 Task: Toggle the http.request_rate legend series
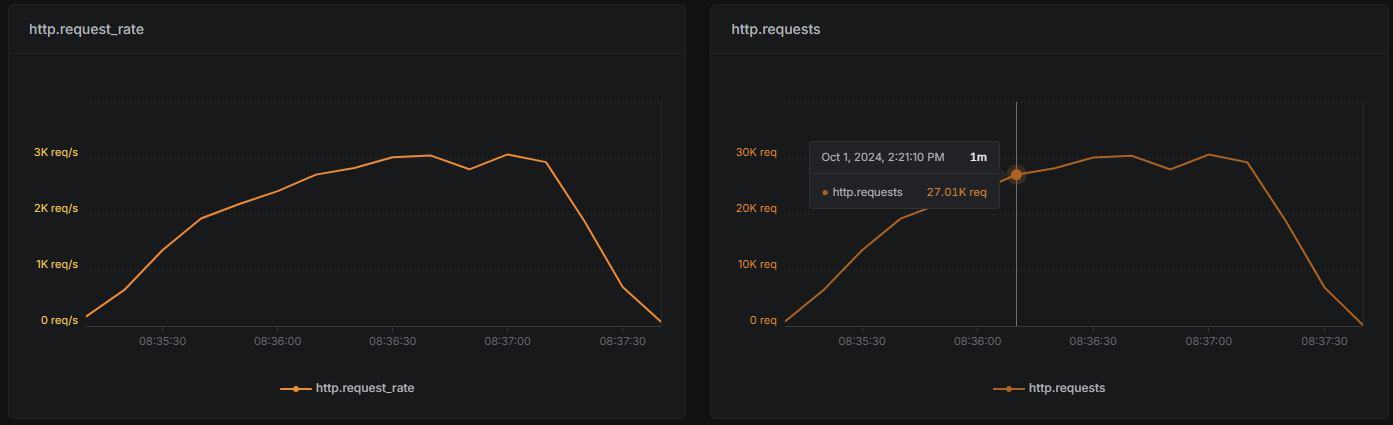point(347,388)
